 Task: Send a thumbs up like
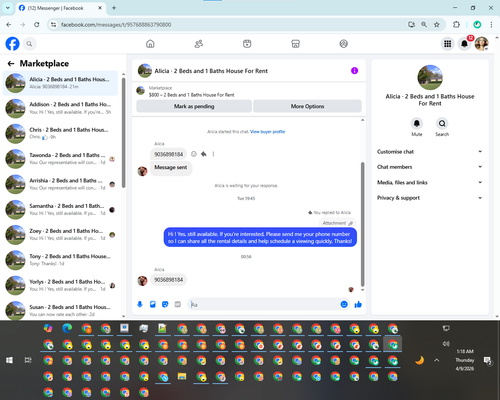click(358, 304)
